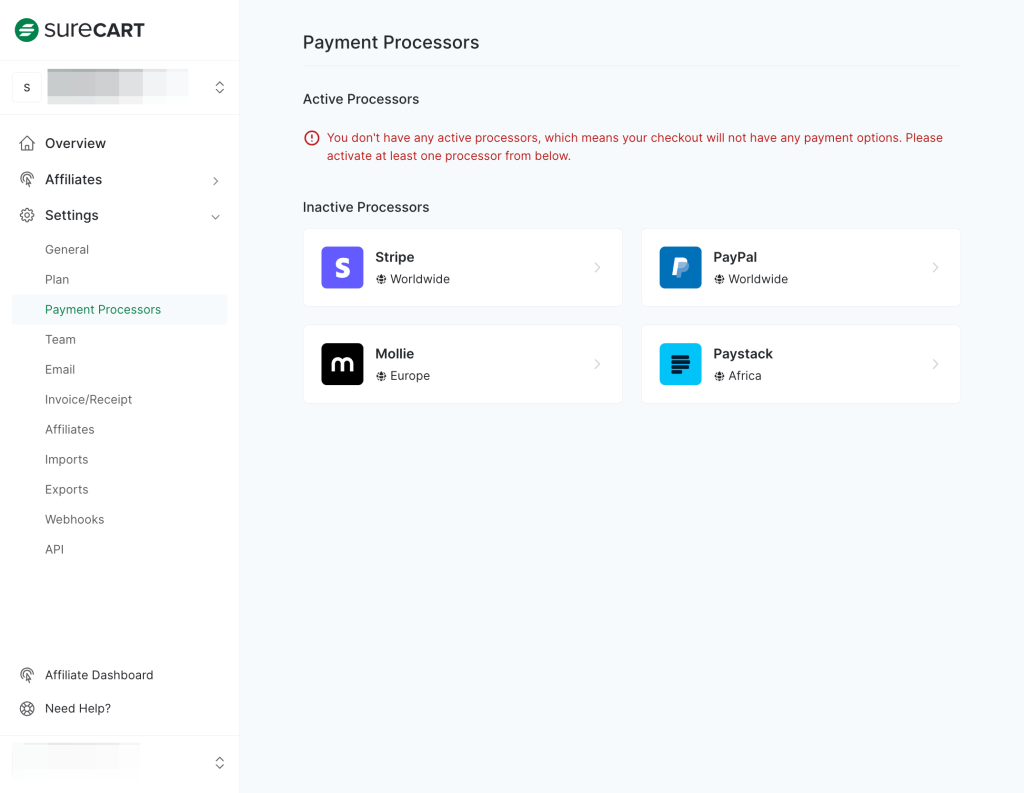This screenshot has width=1024, height=793.
Task: Open the Need Help link
Action: (78, 708)
